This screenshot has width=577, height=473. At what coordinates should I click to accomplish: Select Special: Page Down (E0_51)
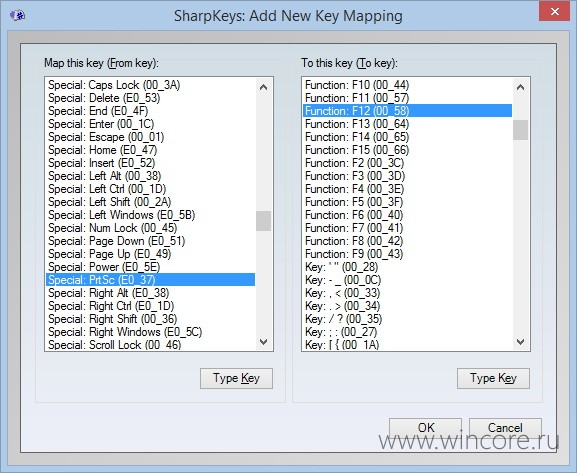[x=150, y=241]
